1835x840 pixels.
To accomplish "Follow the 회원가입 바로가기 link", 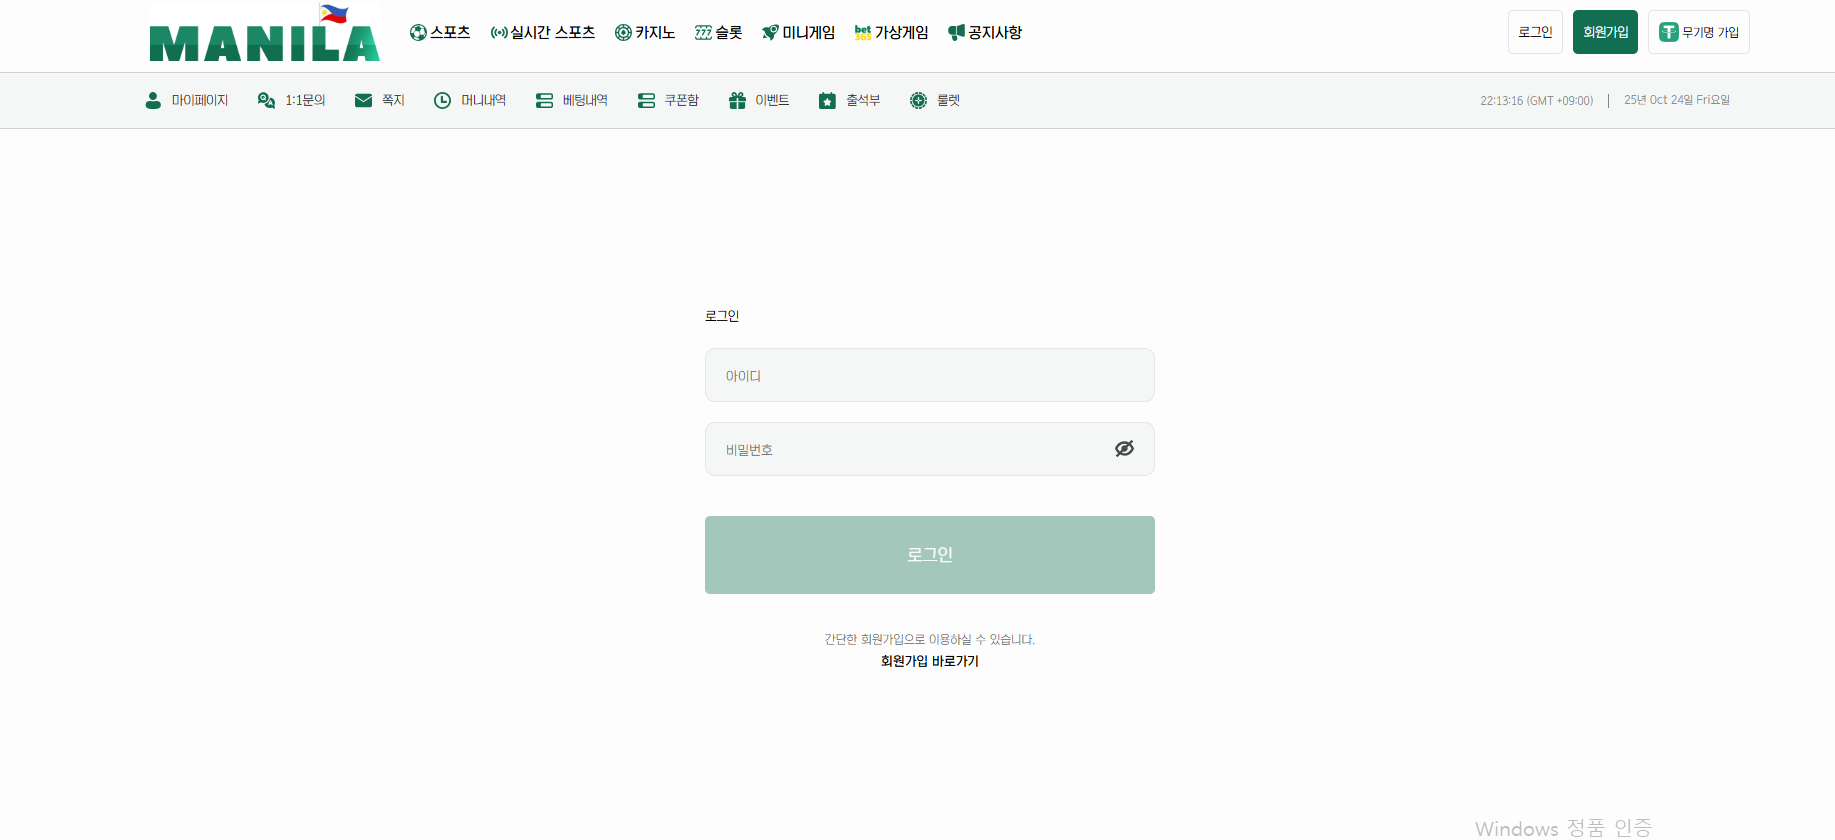I will click(929, 661).
